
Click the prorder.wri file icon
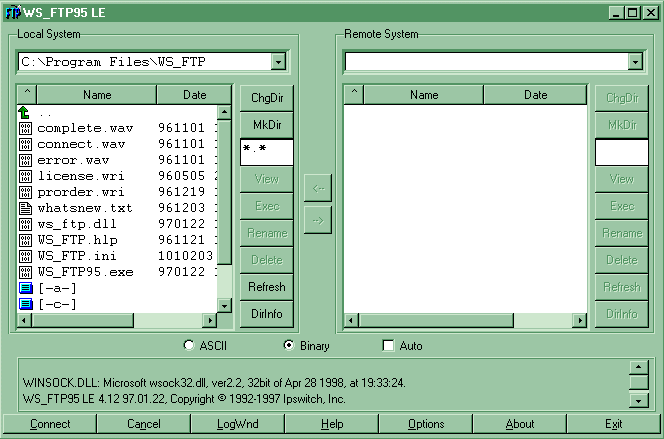click(25, 192)
